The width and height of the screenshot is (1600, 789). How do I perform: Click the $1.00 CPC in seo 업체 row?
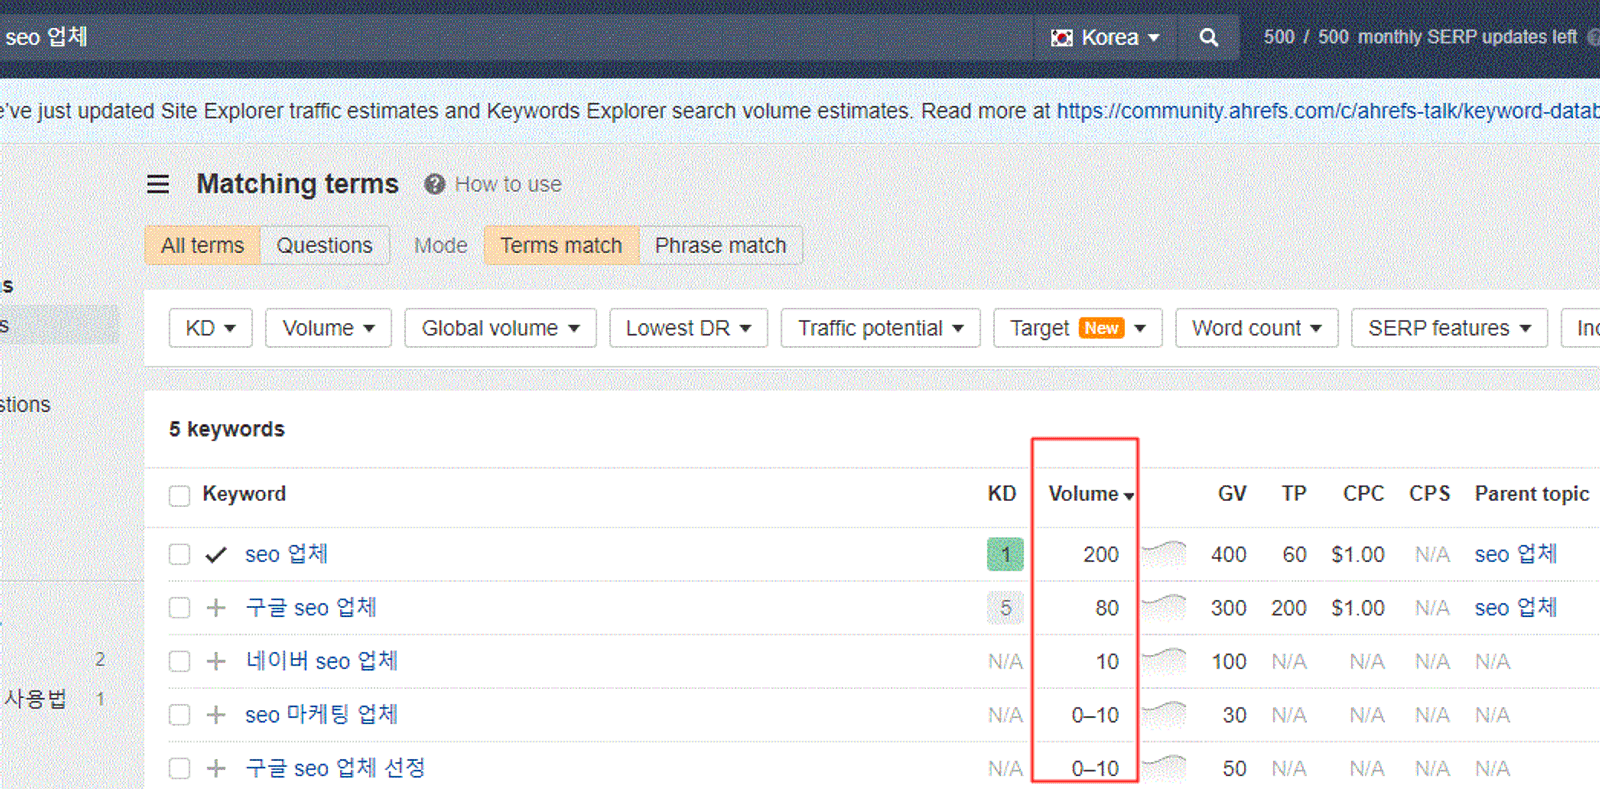pos(1358,554)
